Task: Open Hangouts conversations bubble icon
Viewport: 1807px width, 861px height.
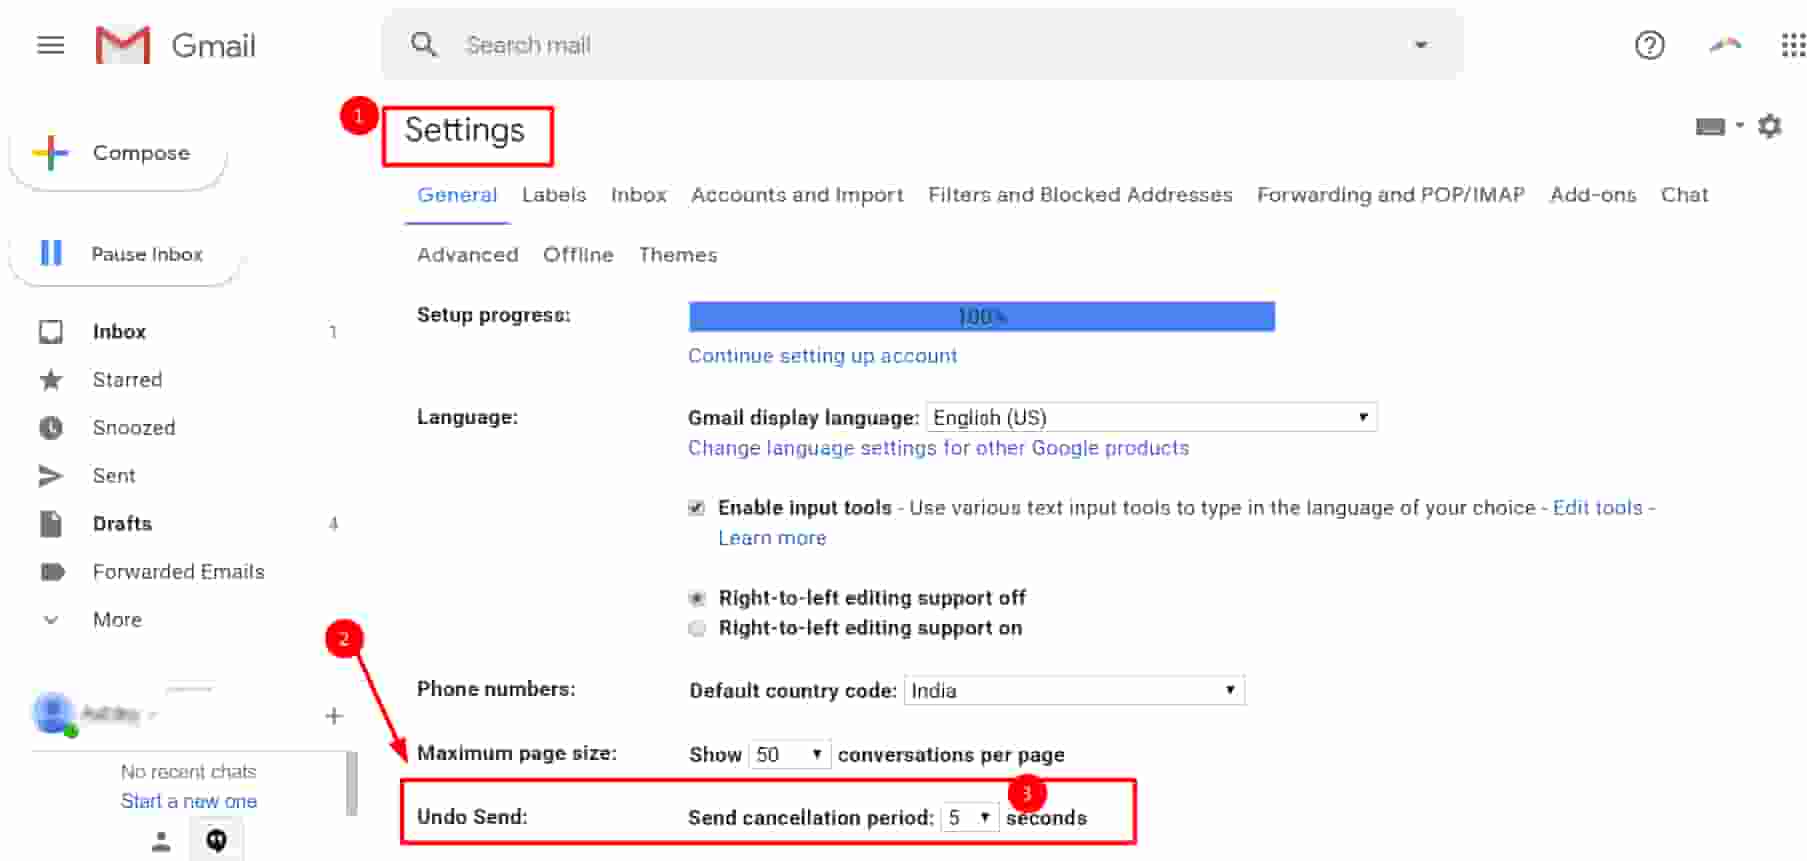Action: [x=216, y=840]
